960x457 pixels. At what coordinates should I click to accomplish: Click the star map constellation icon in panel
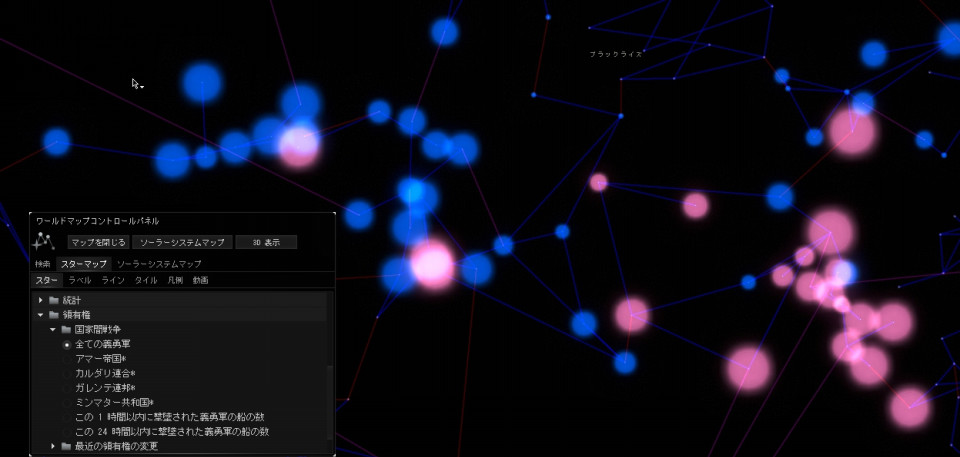tap(44, 241)
